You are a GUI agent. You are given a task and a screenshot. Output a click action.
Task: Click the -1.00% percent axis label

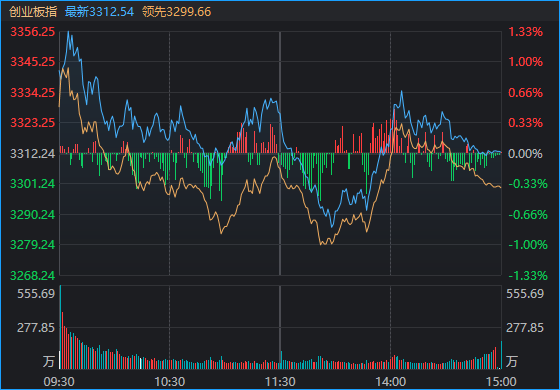click(528, 245)
